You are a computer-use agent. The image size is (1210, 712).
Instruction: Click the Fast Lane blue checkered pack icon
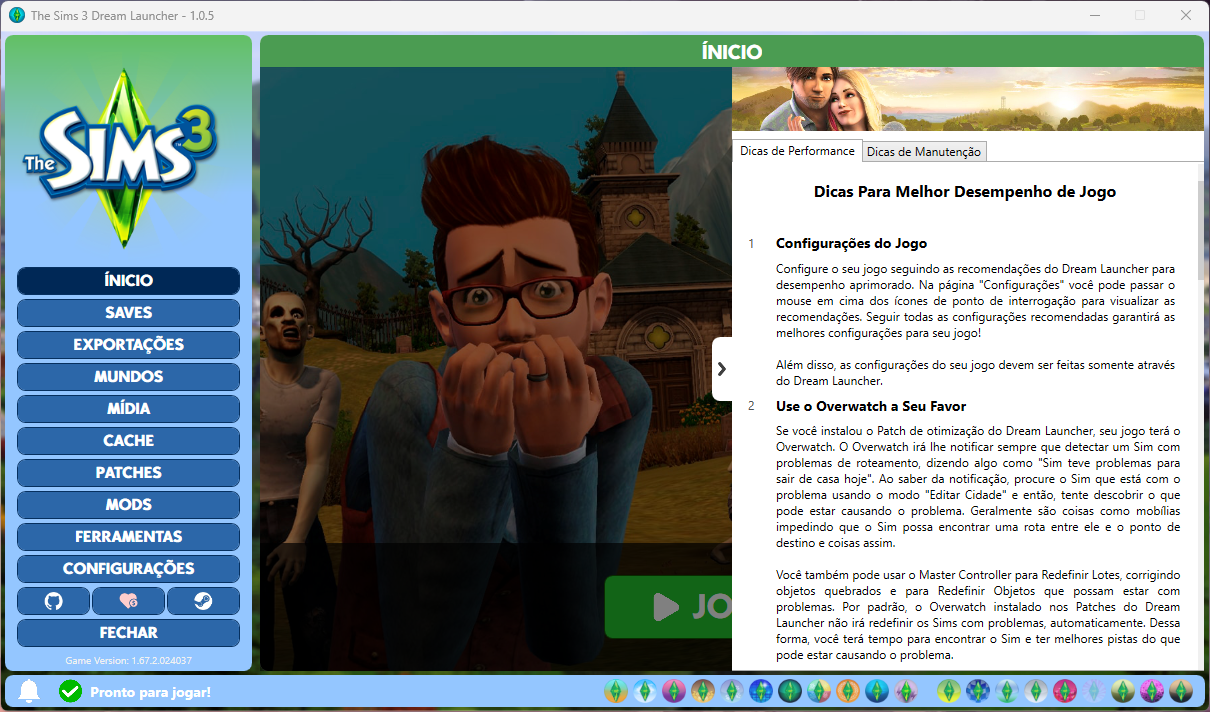click(978, 691)
